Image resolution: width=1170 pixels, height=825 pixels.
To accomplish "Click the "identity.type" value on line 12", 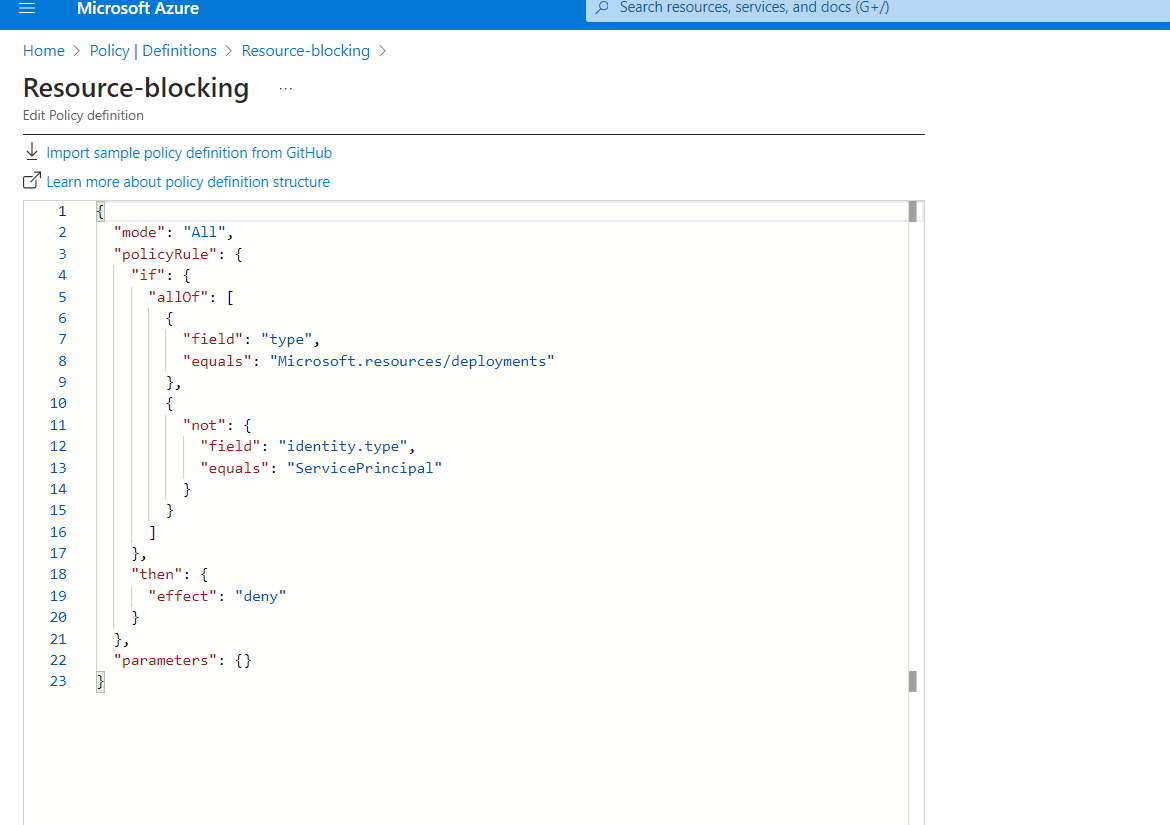I will coord(342,446).
